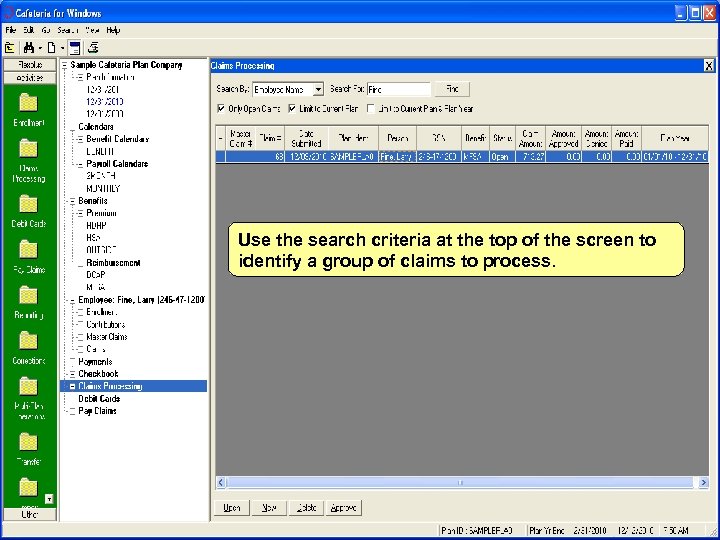Open the Multi-Plan Operations folder in the sidebar
Screen dimensions: 720x540
click(x=28, y=387)
